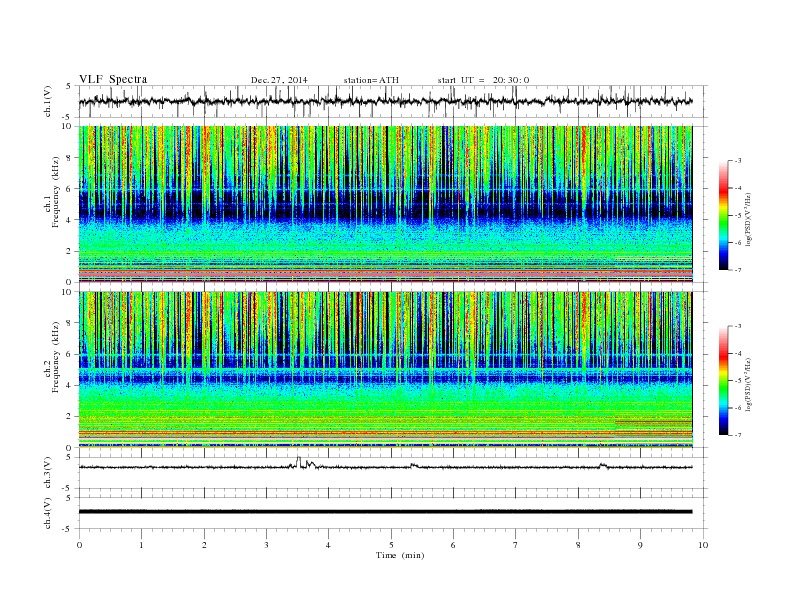792x612 pixels.
Task: Click the "4" kHz tick on ch.2 frequency axis
Action: pos(70,385)
